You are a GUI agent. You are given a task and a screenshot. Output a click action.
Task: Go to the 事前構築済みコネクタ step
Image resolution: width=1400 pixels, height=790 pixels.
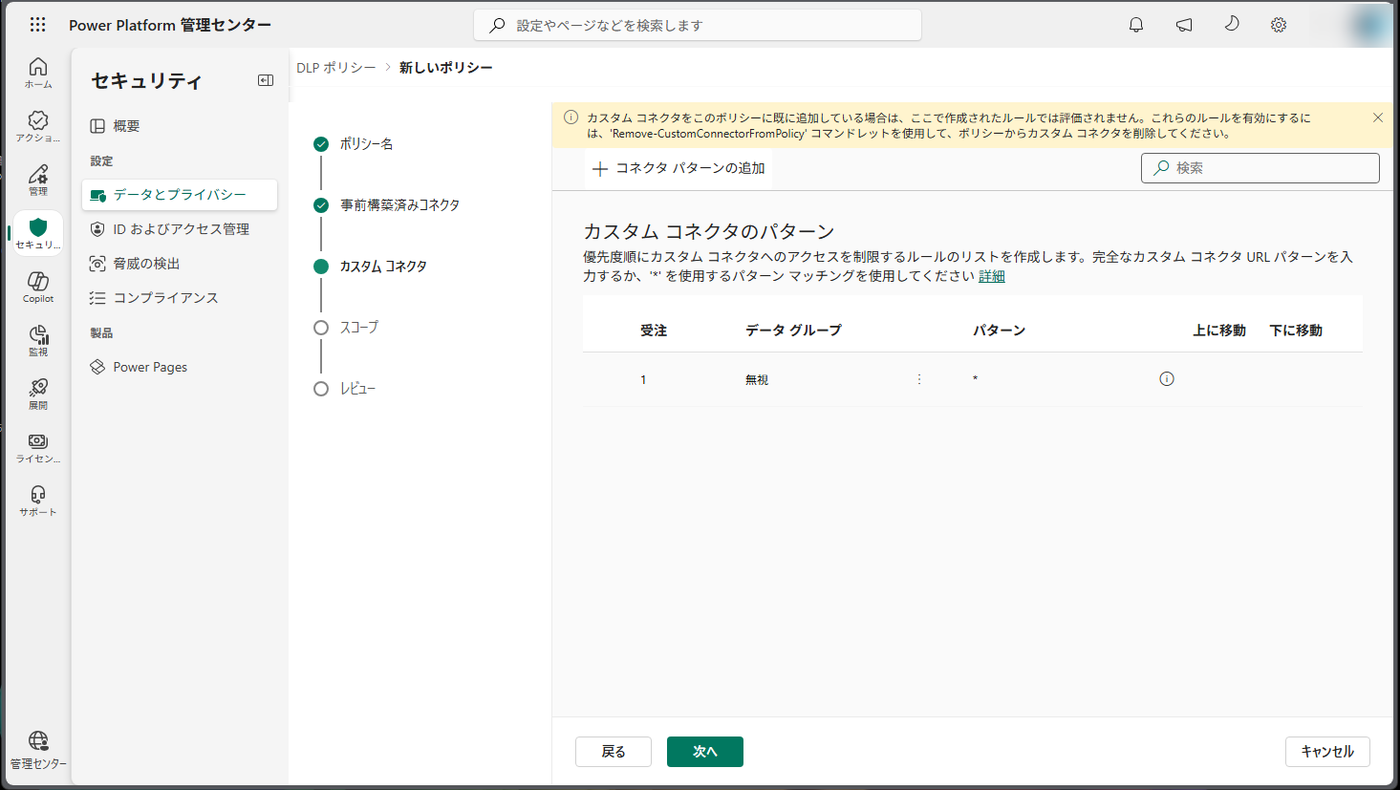[x=387, y=205]
